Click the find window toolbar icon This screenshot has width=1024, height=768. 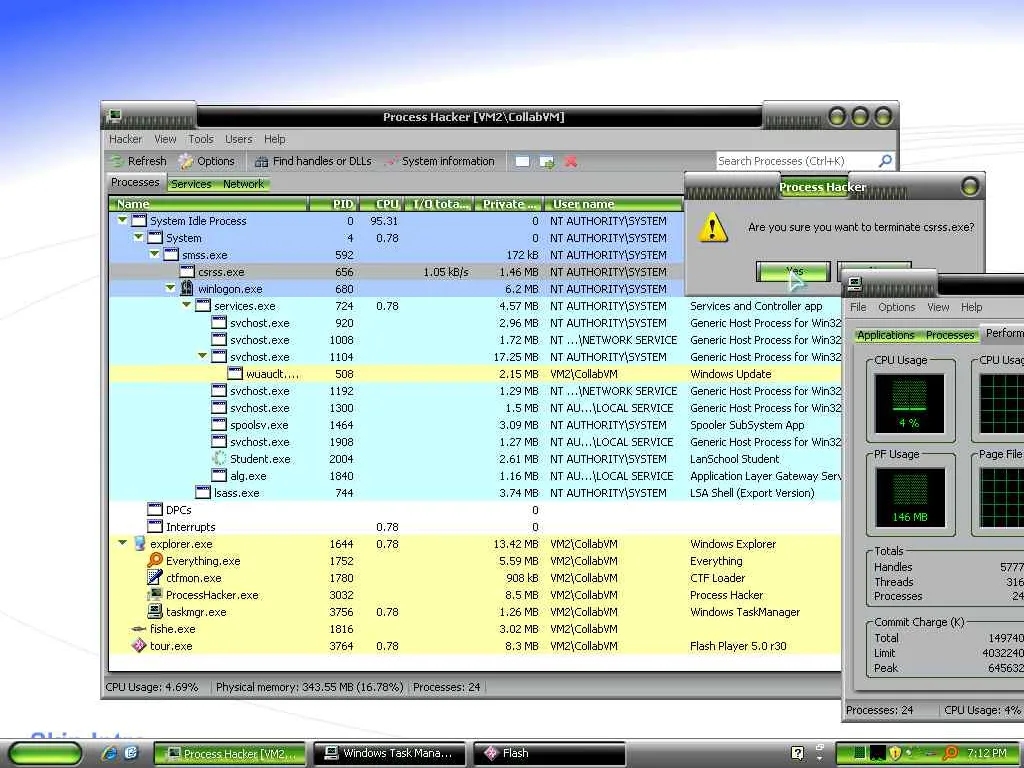pos(522,161)
